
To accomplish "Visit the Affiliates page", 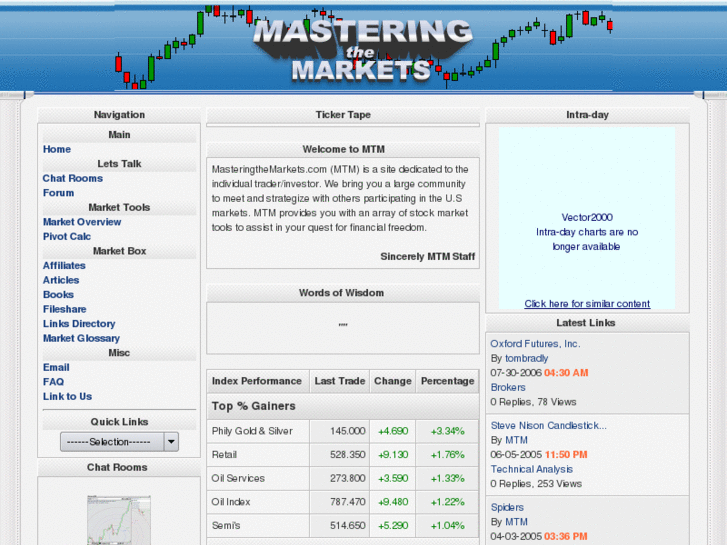I will (64, 266).
